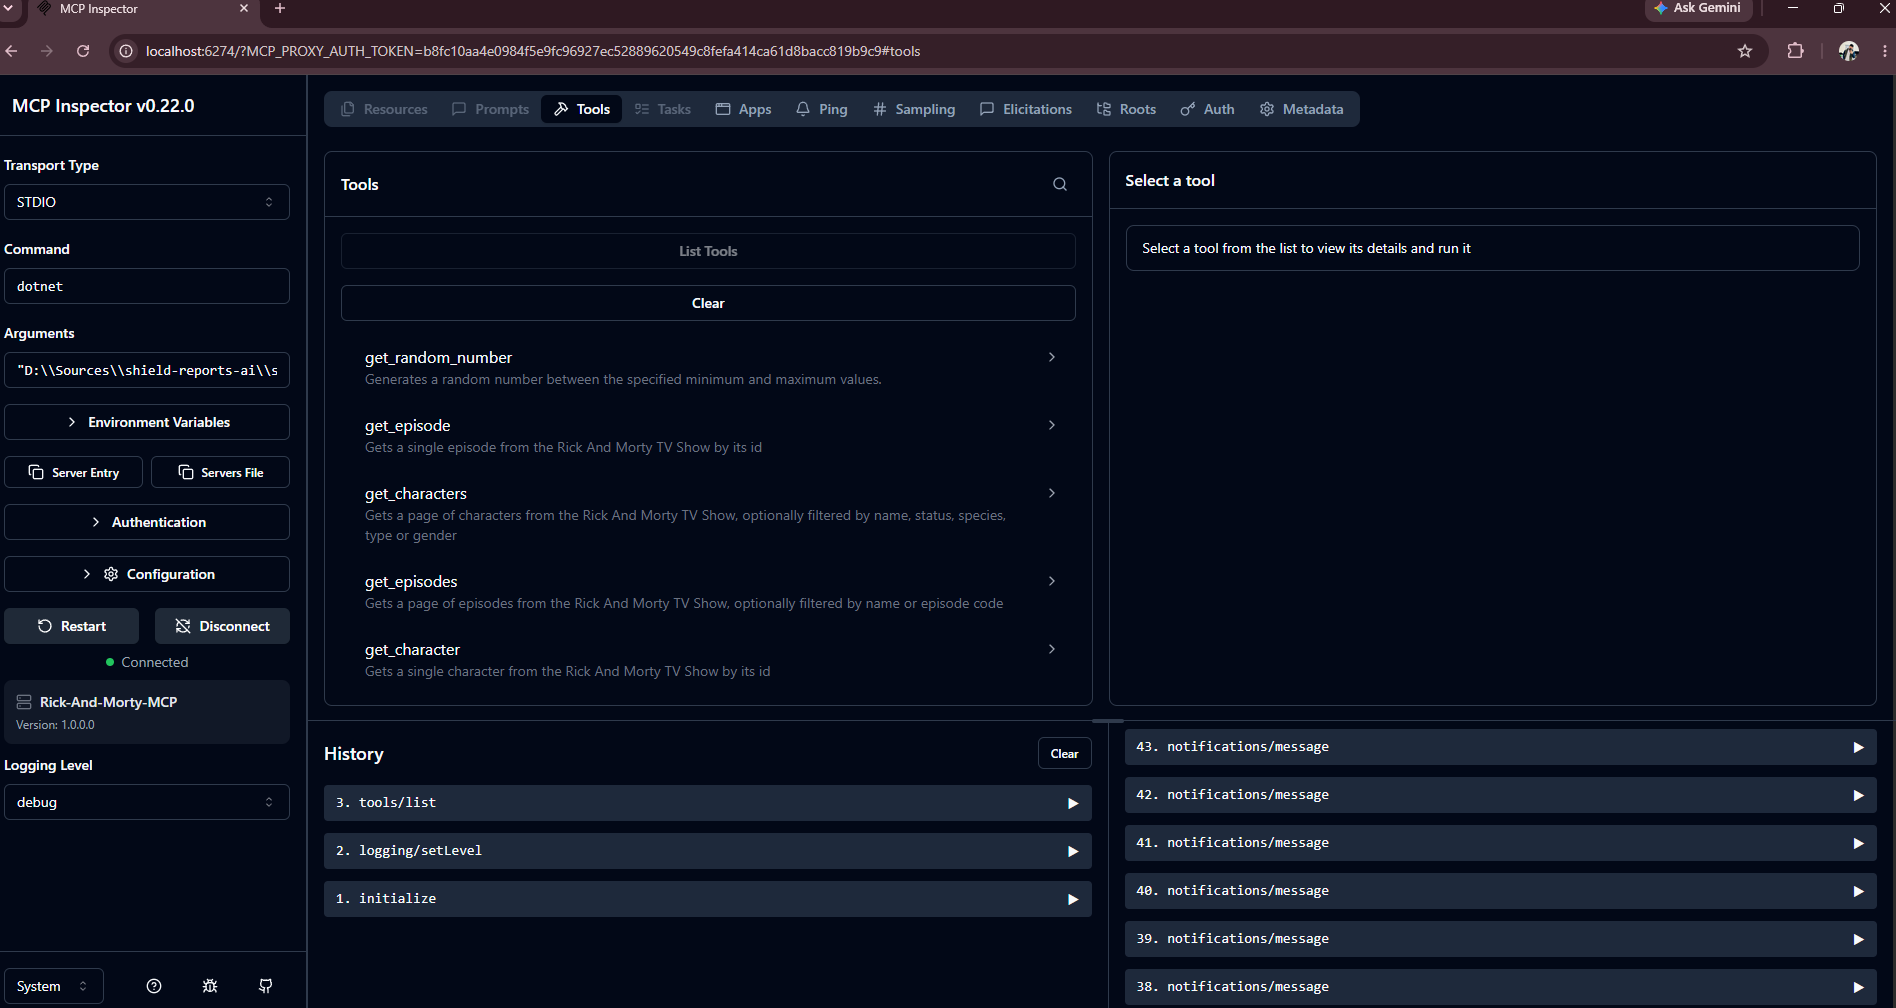
Task: Go back in browser history
Action: coord(11,51)
